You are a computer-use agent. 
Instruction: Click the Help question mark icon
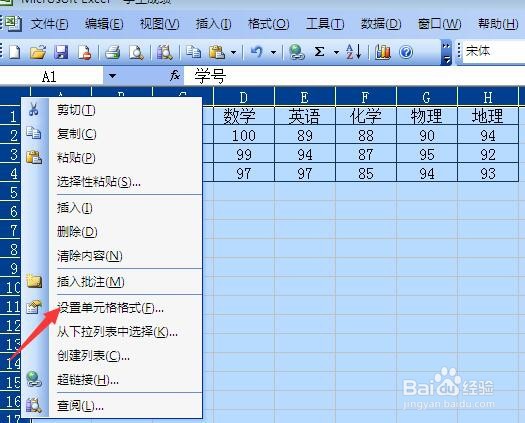[x=406, y=52]
